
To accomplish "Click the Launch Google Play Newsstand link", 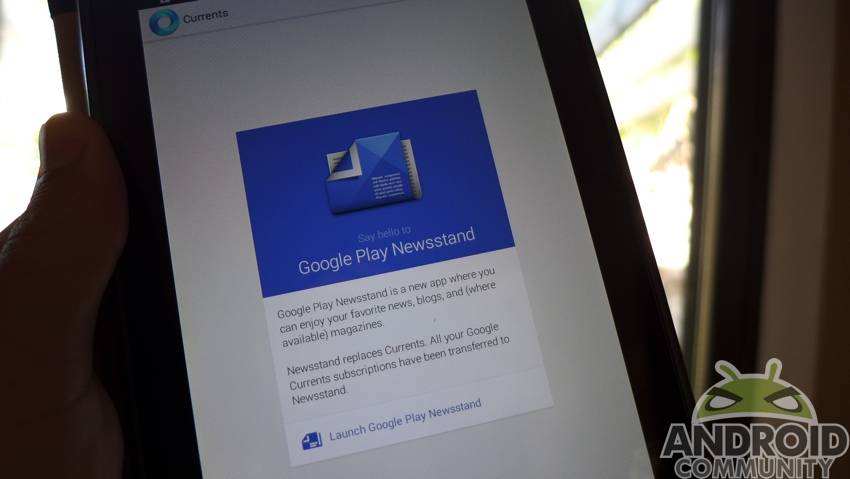I will (x=405, y=419).
